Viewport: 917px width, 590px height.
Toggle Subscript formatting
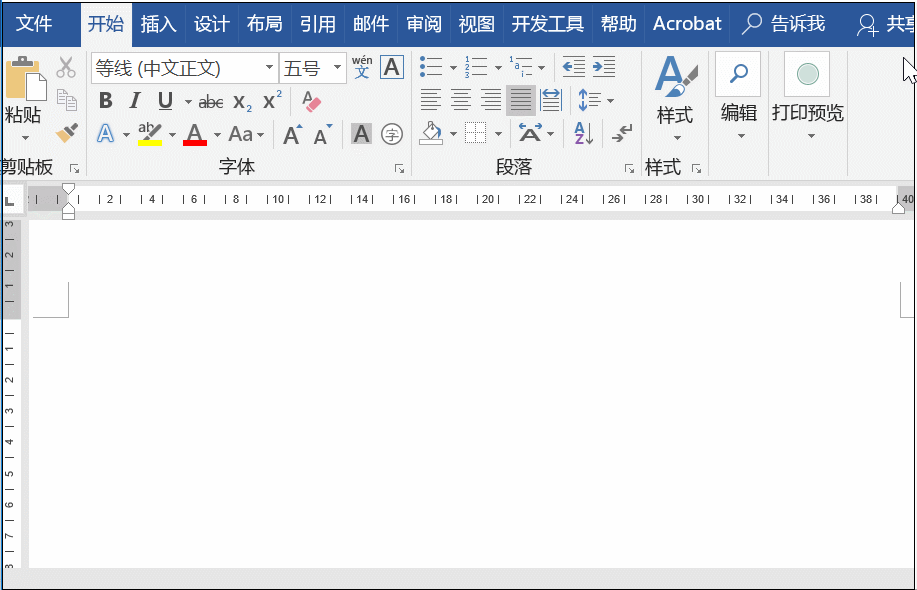tap(242, 102)
